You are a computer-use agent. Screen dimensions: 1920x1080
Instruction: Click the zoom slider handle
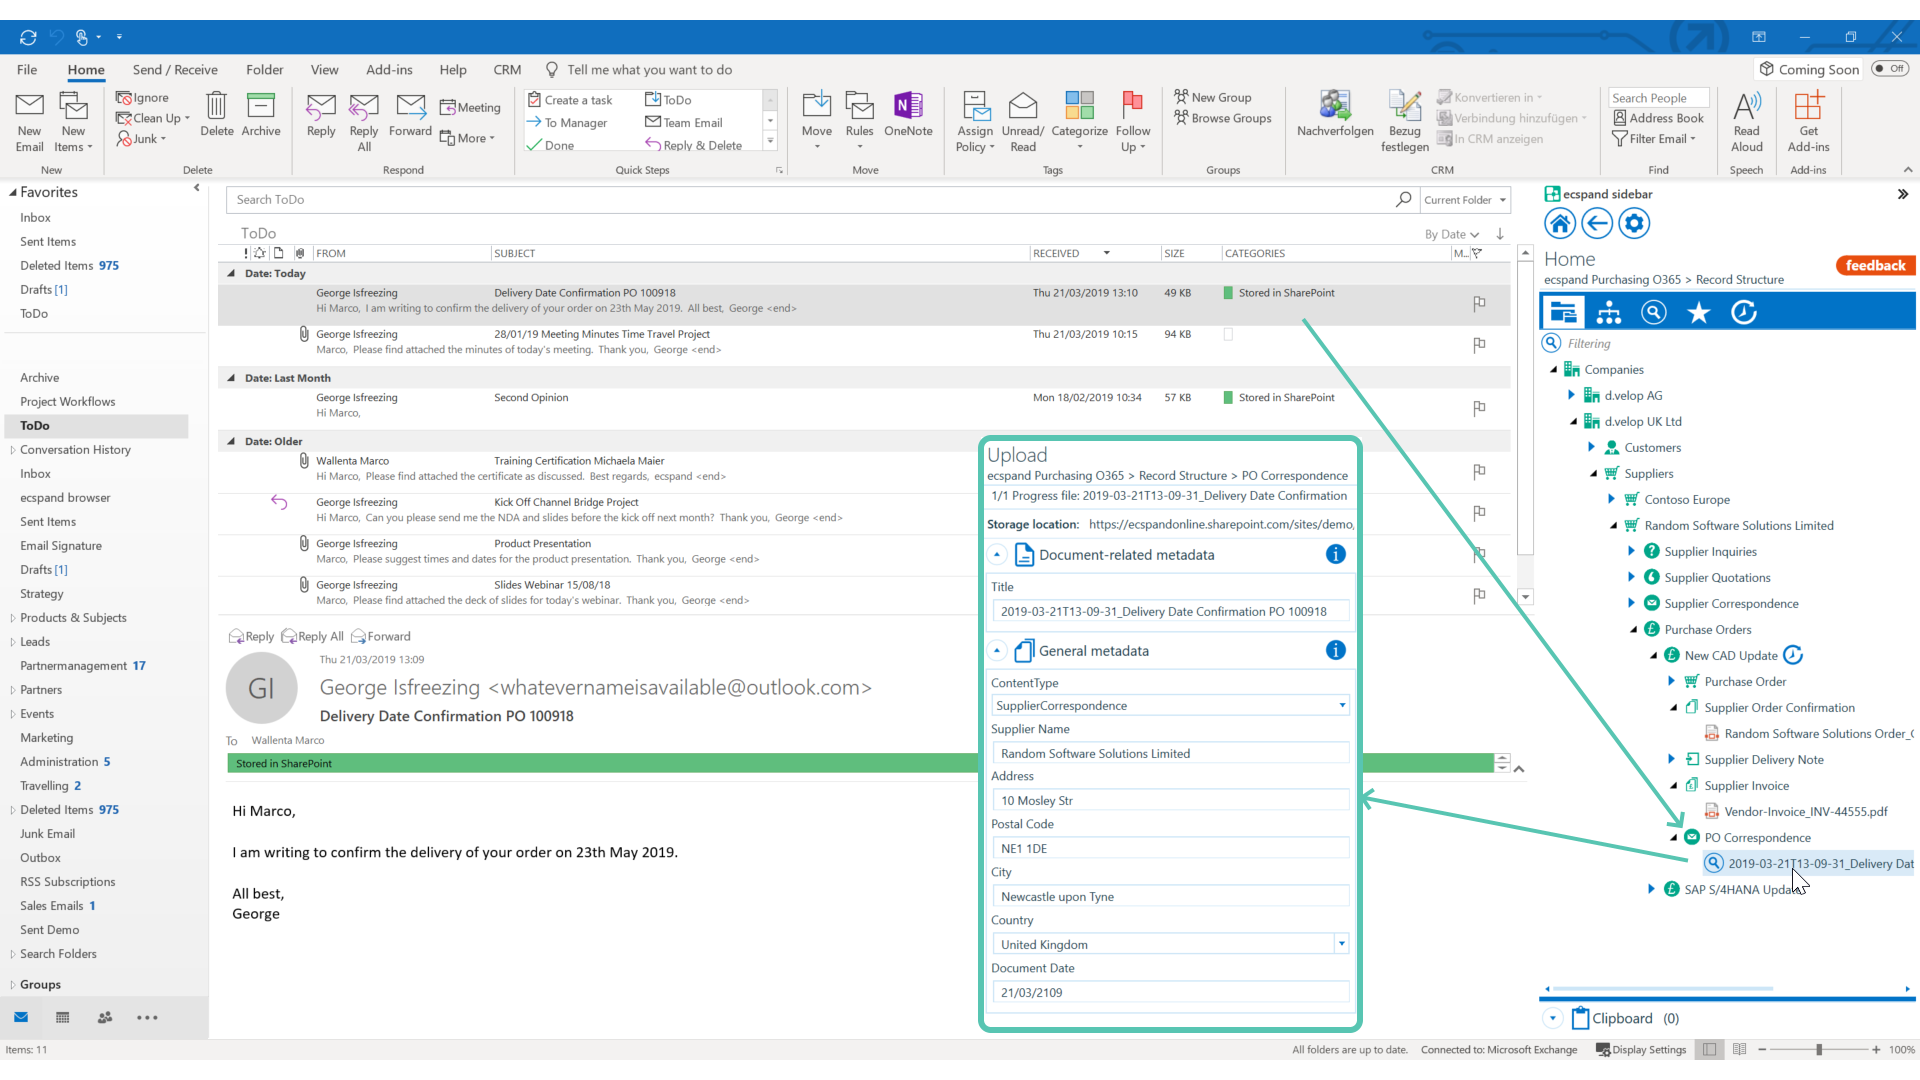pyautogui.click(x=1819, y=1049)
